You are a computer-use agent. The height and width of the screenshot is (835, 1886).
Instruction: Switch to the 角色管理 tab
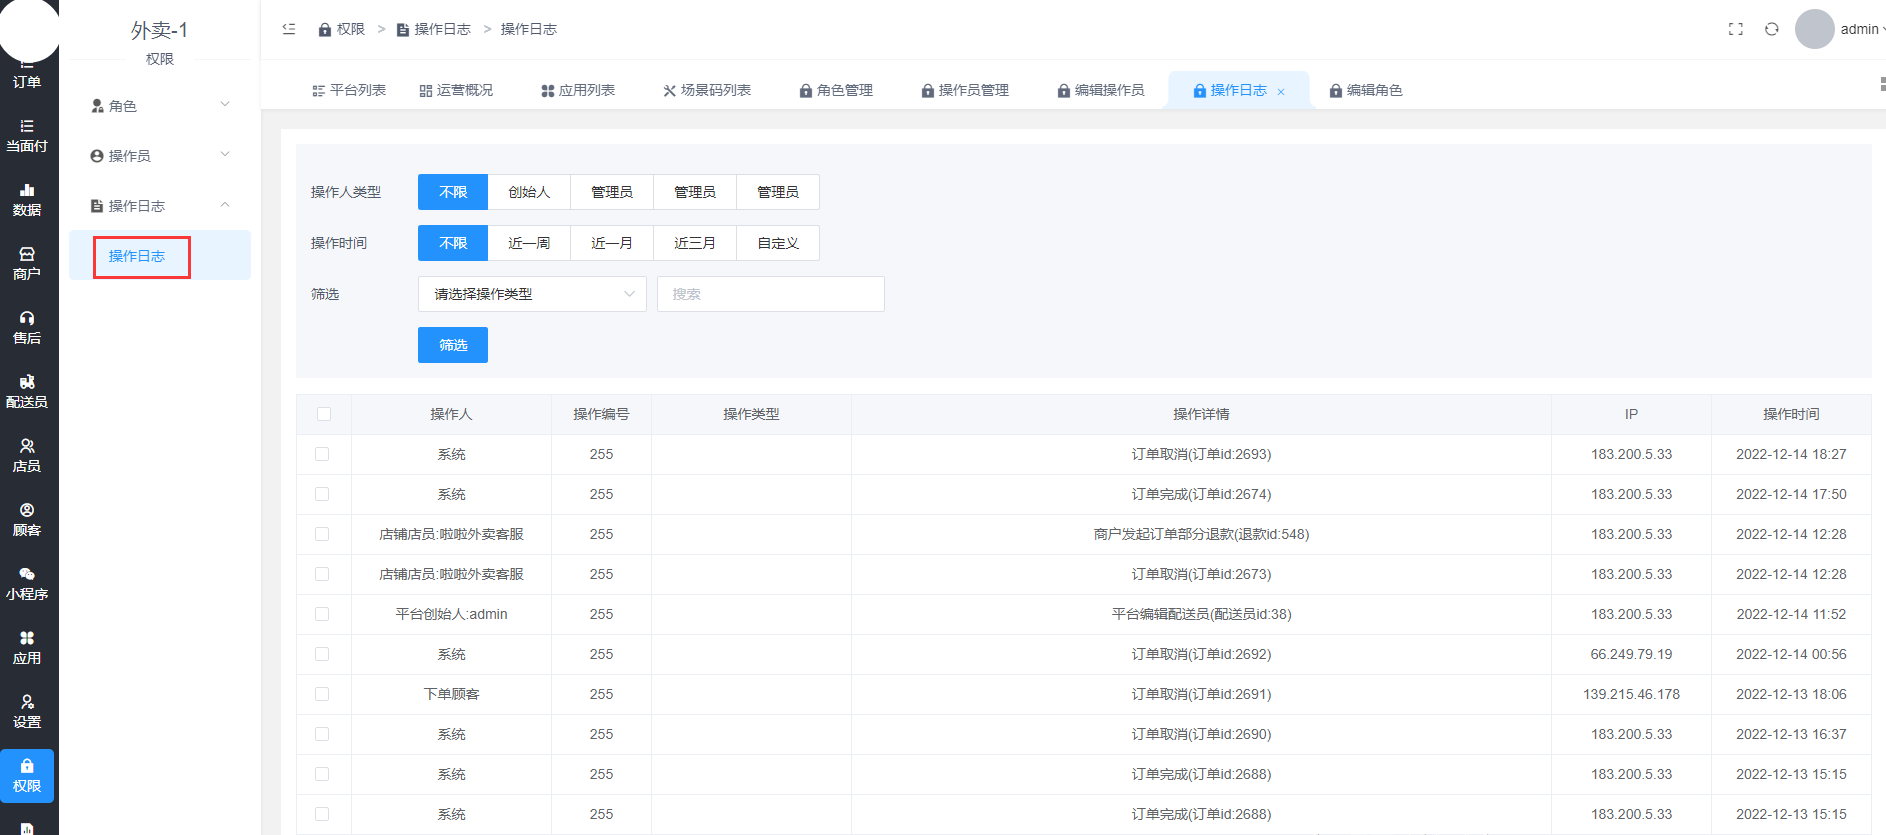[836, 90]
